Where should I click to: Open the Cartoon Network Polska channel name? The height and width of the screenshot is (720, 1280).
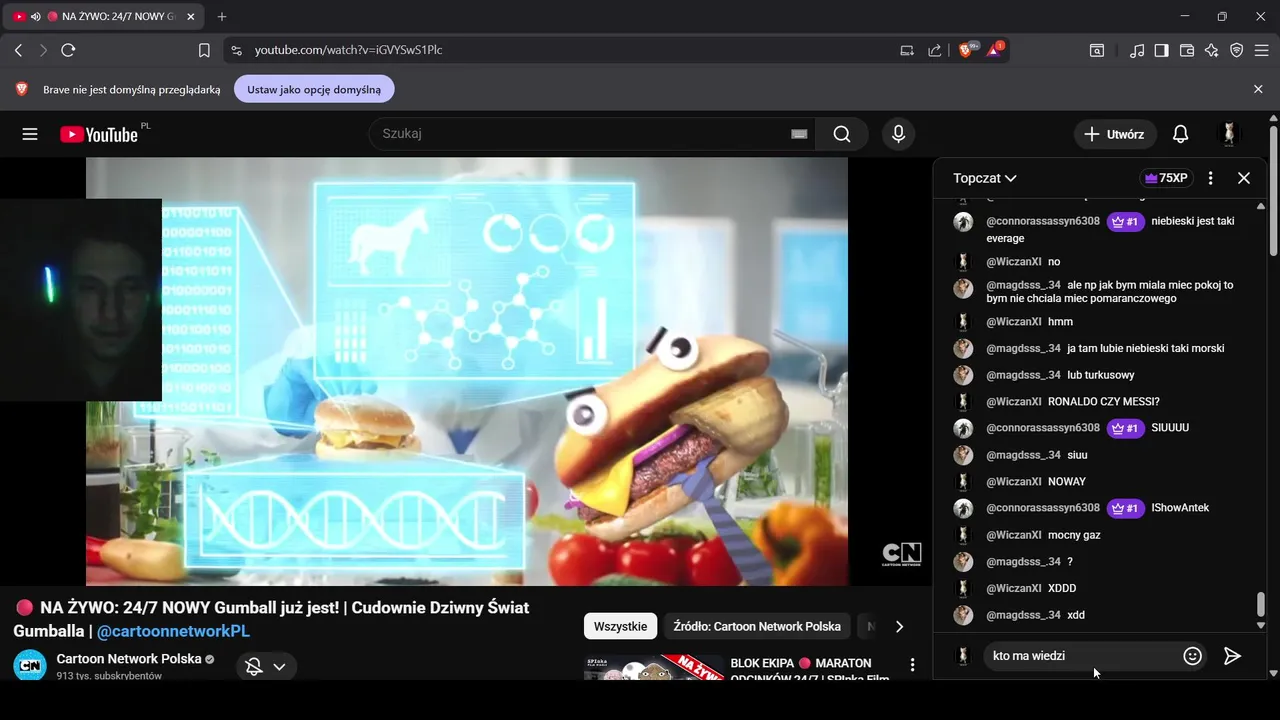coord(129,659)
